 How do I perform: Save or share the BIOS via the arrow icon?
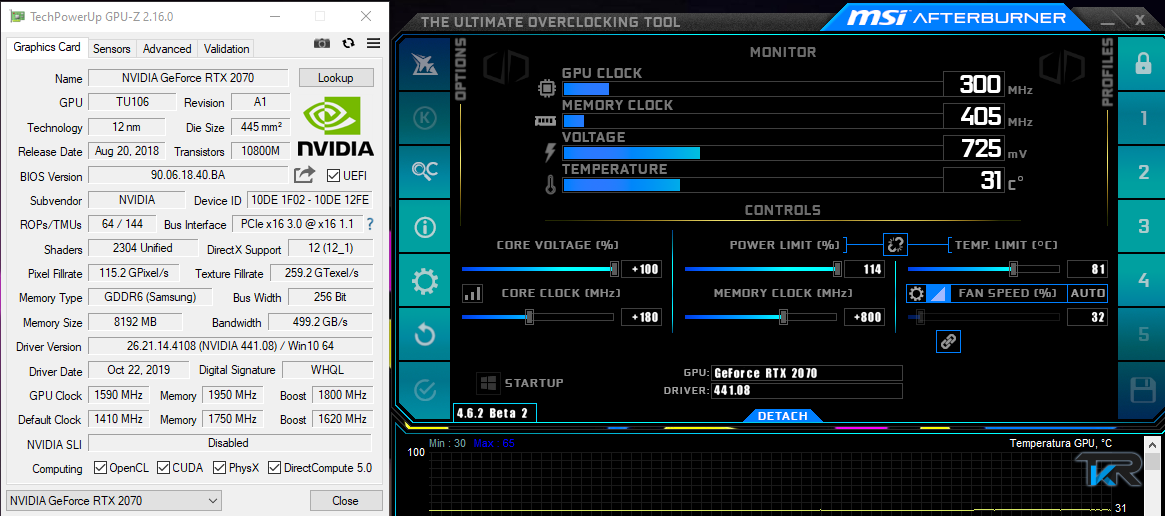pos(305,175)
